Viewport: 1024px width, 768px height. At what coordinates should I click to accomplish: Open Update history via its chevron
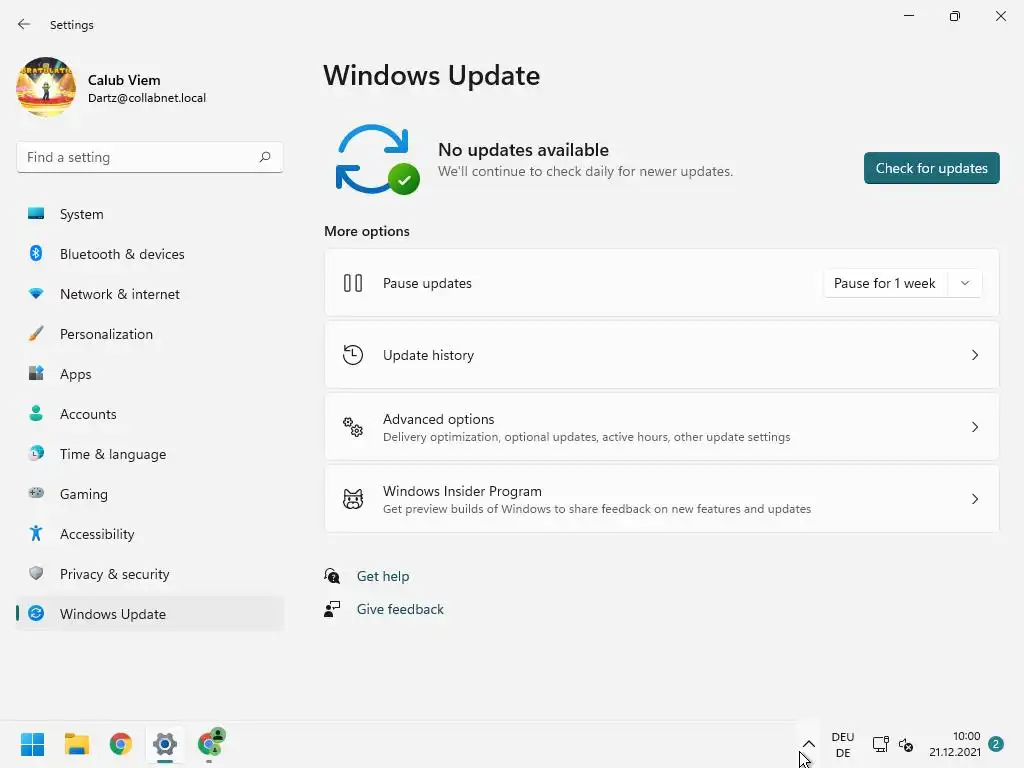974,355
